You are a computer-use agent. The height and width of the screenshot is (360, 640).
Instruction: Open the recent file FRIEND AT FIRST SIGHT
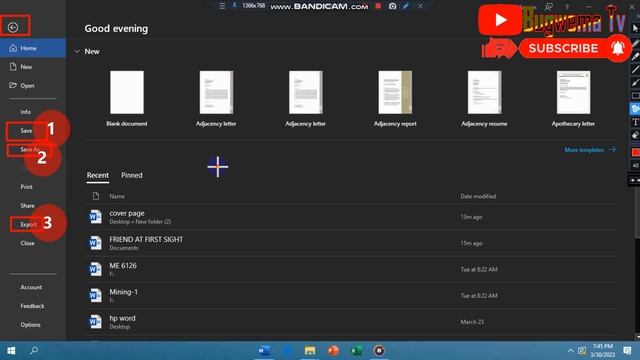pos(350,243)
